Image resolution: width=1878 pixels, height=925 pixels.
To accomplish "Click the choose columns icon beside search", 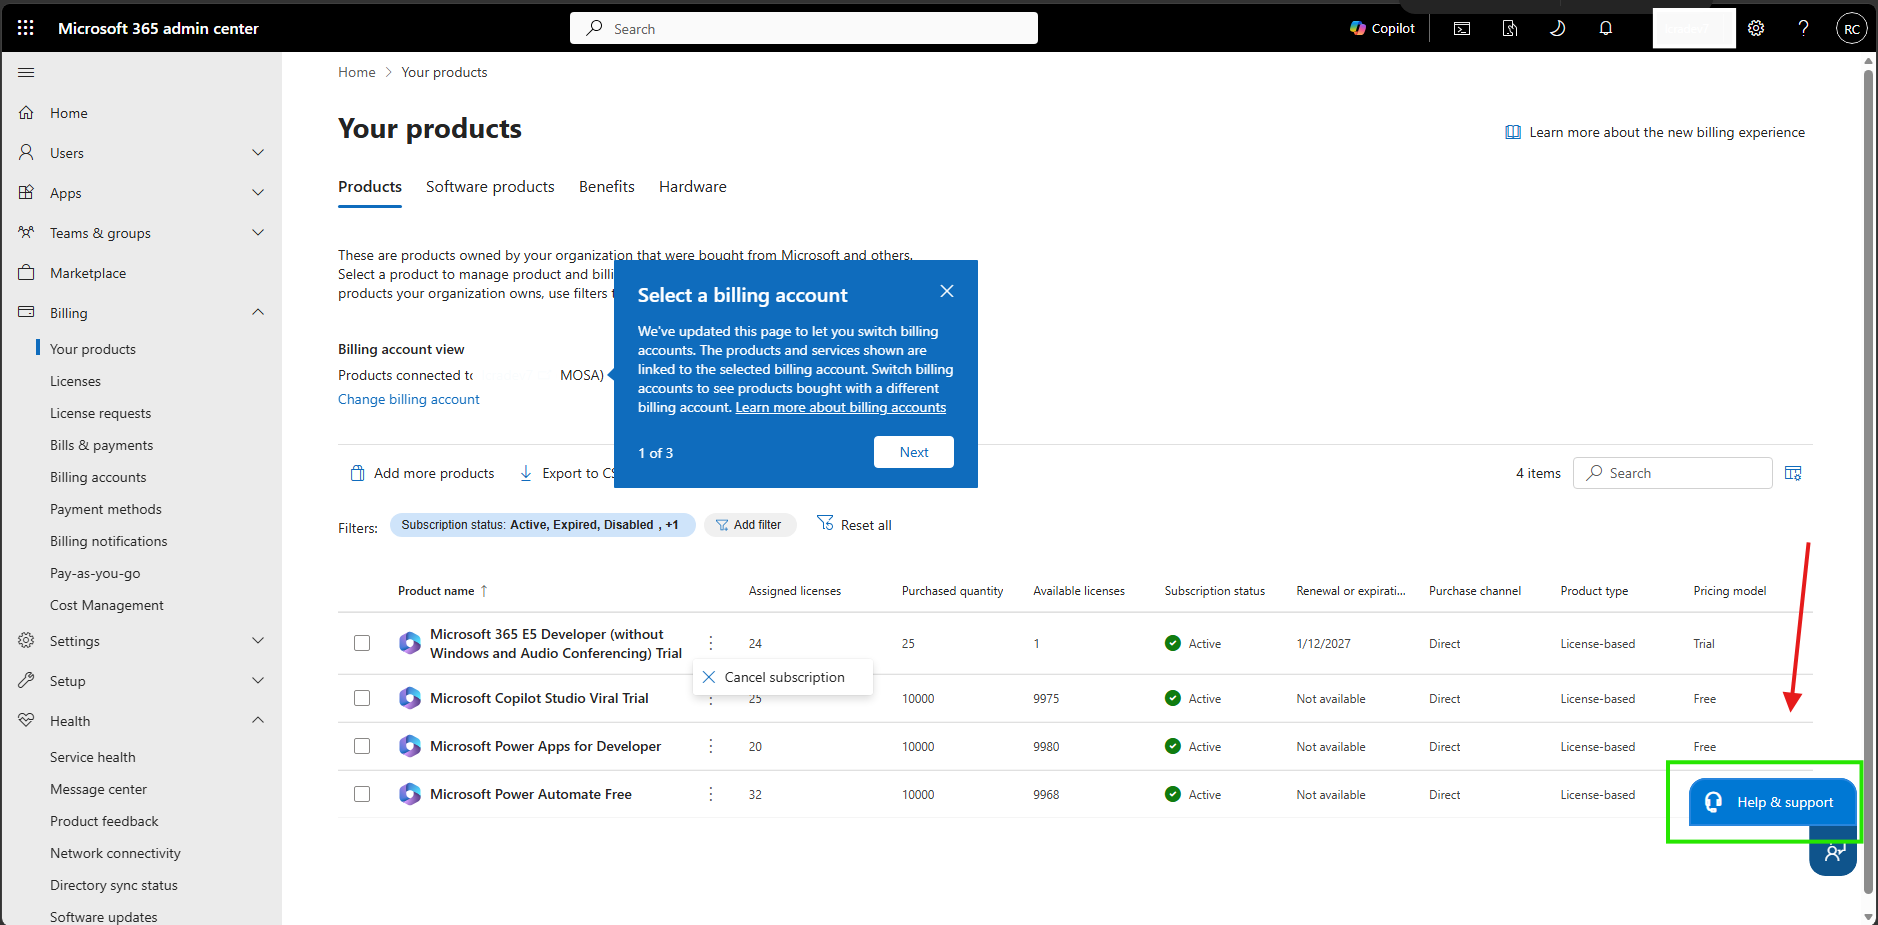I will (1793, 473).
